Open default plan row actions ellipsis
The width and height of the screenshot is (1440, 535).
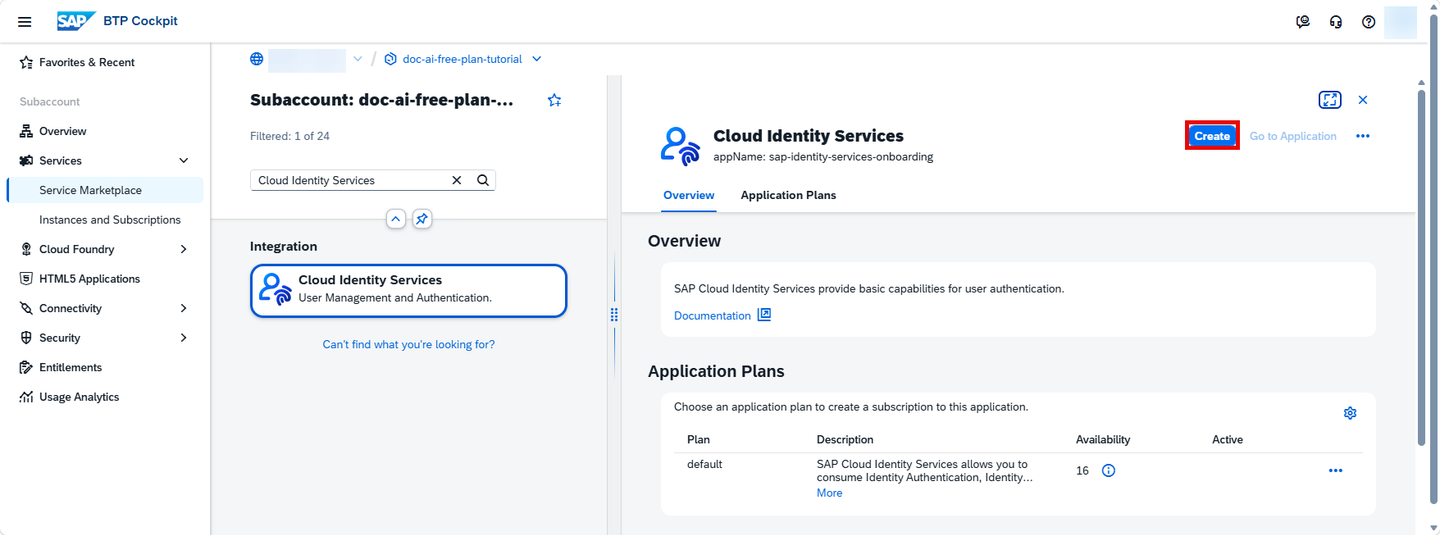(1336, 470)
